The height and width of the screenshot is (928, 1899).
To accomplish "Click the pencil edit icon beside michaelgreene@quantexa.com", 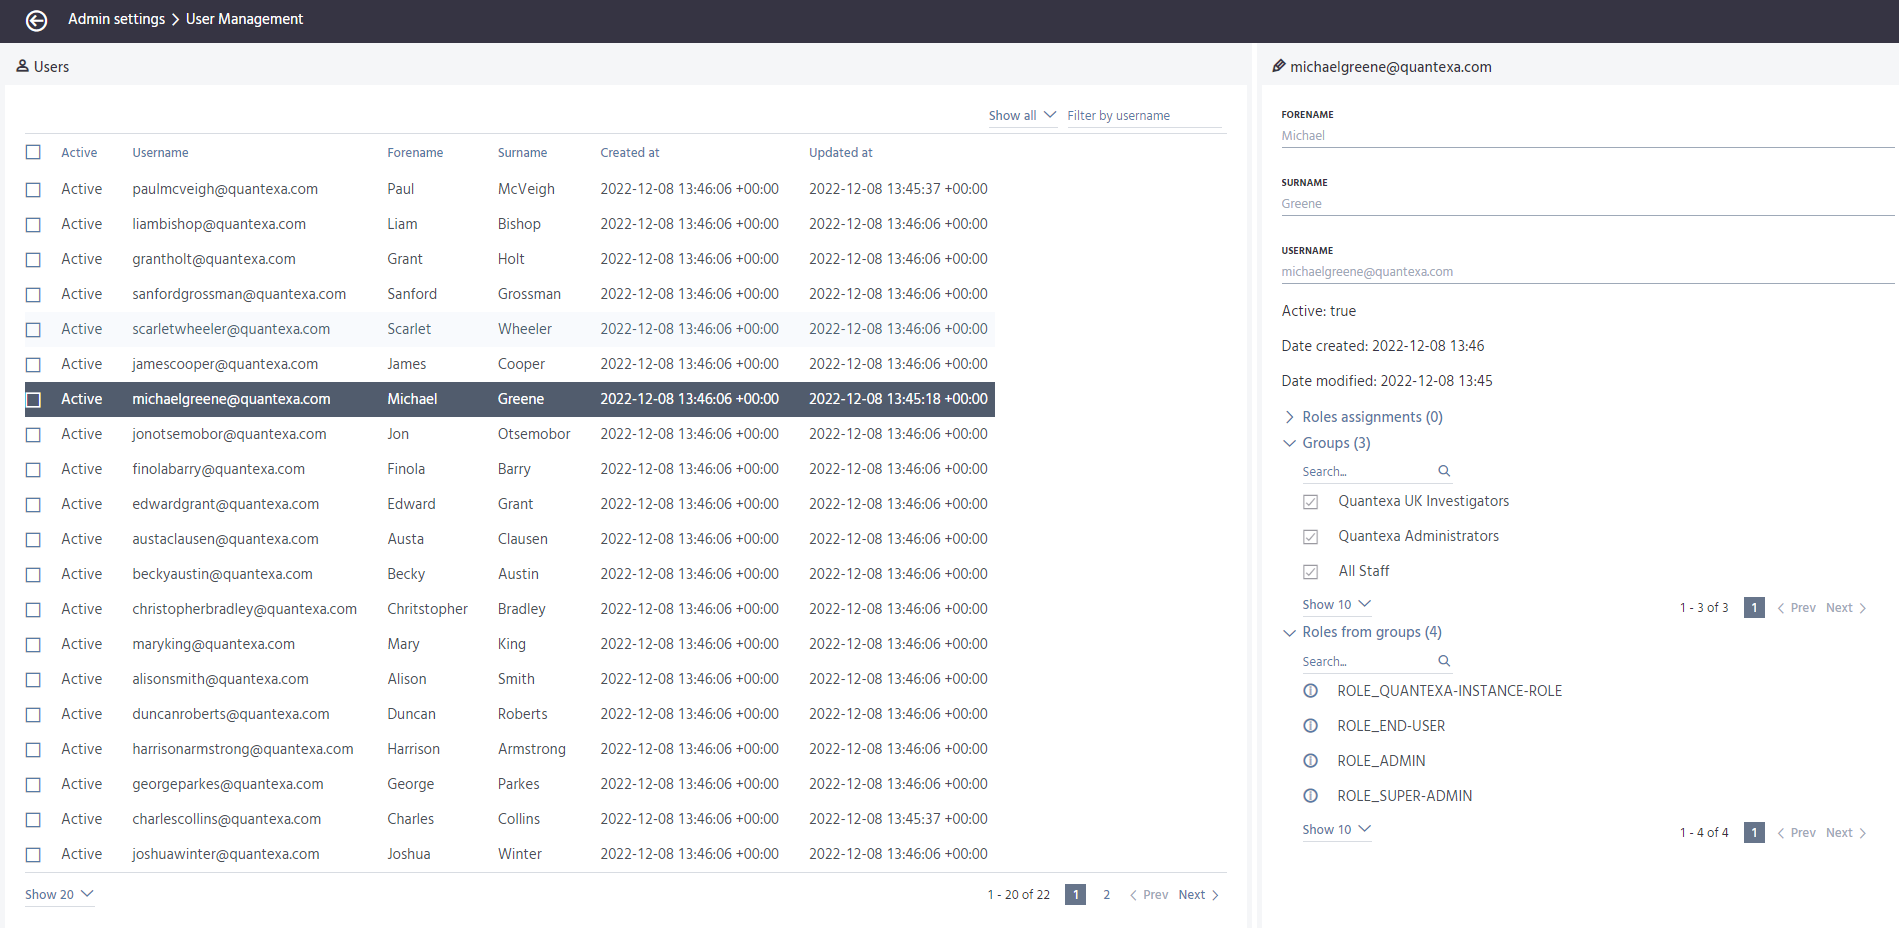I will click(1278, 66).
